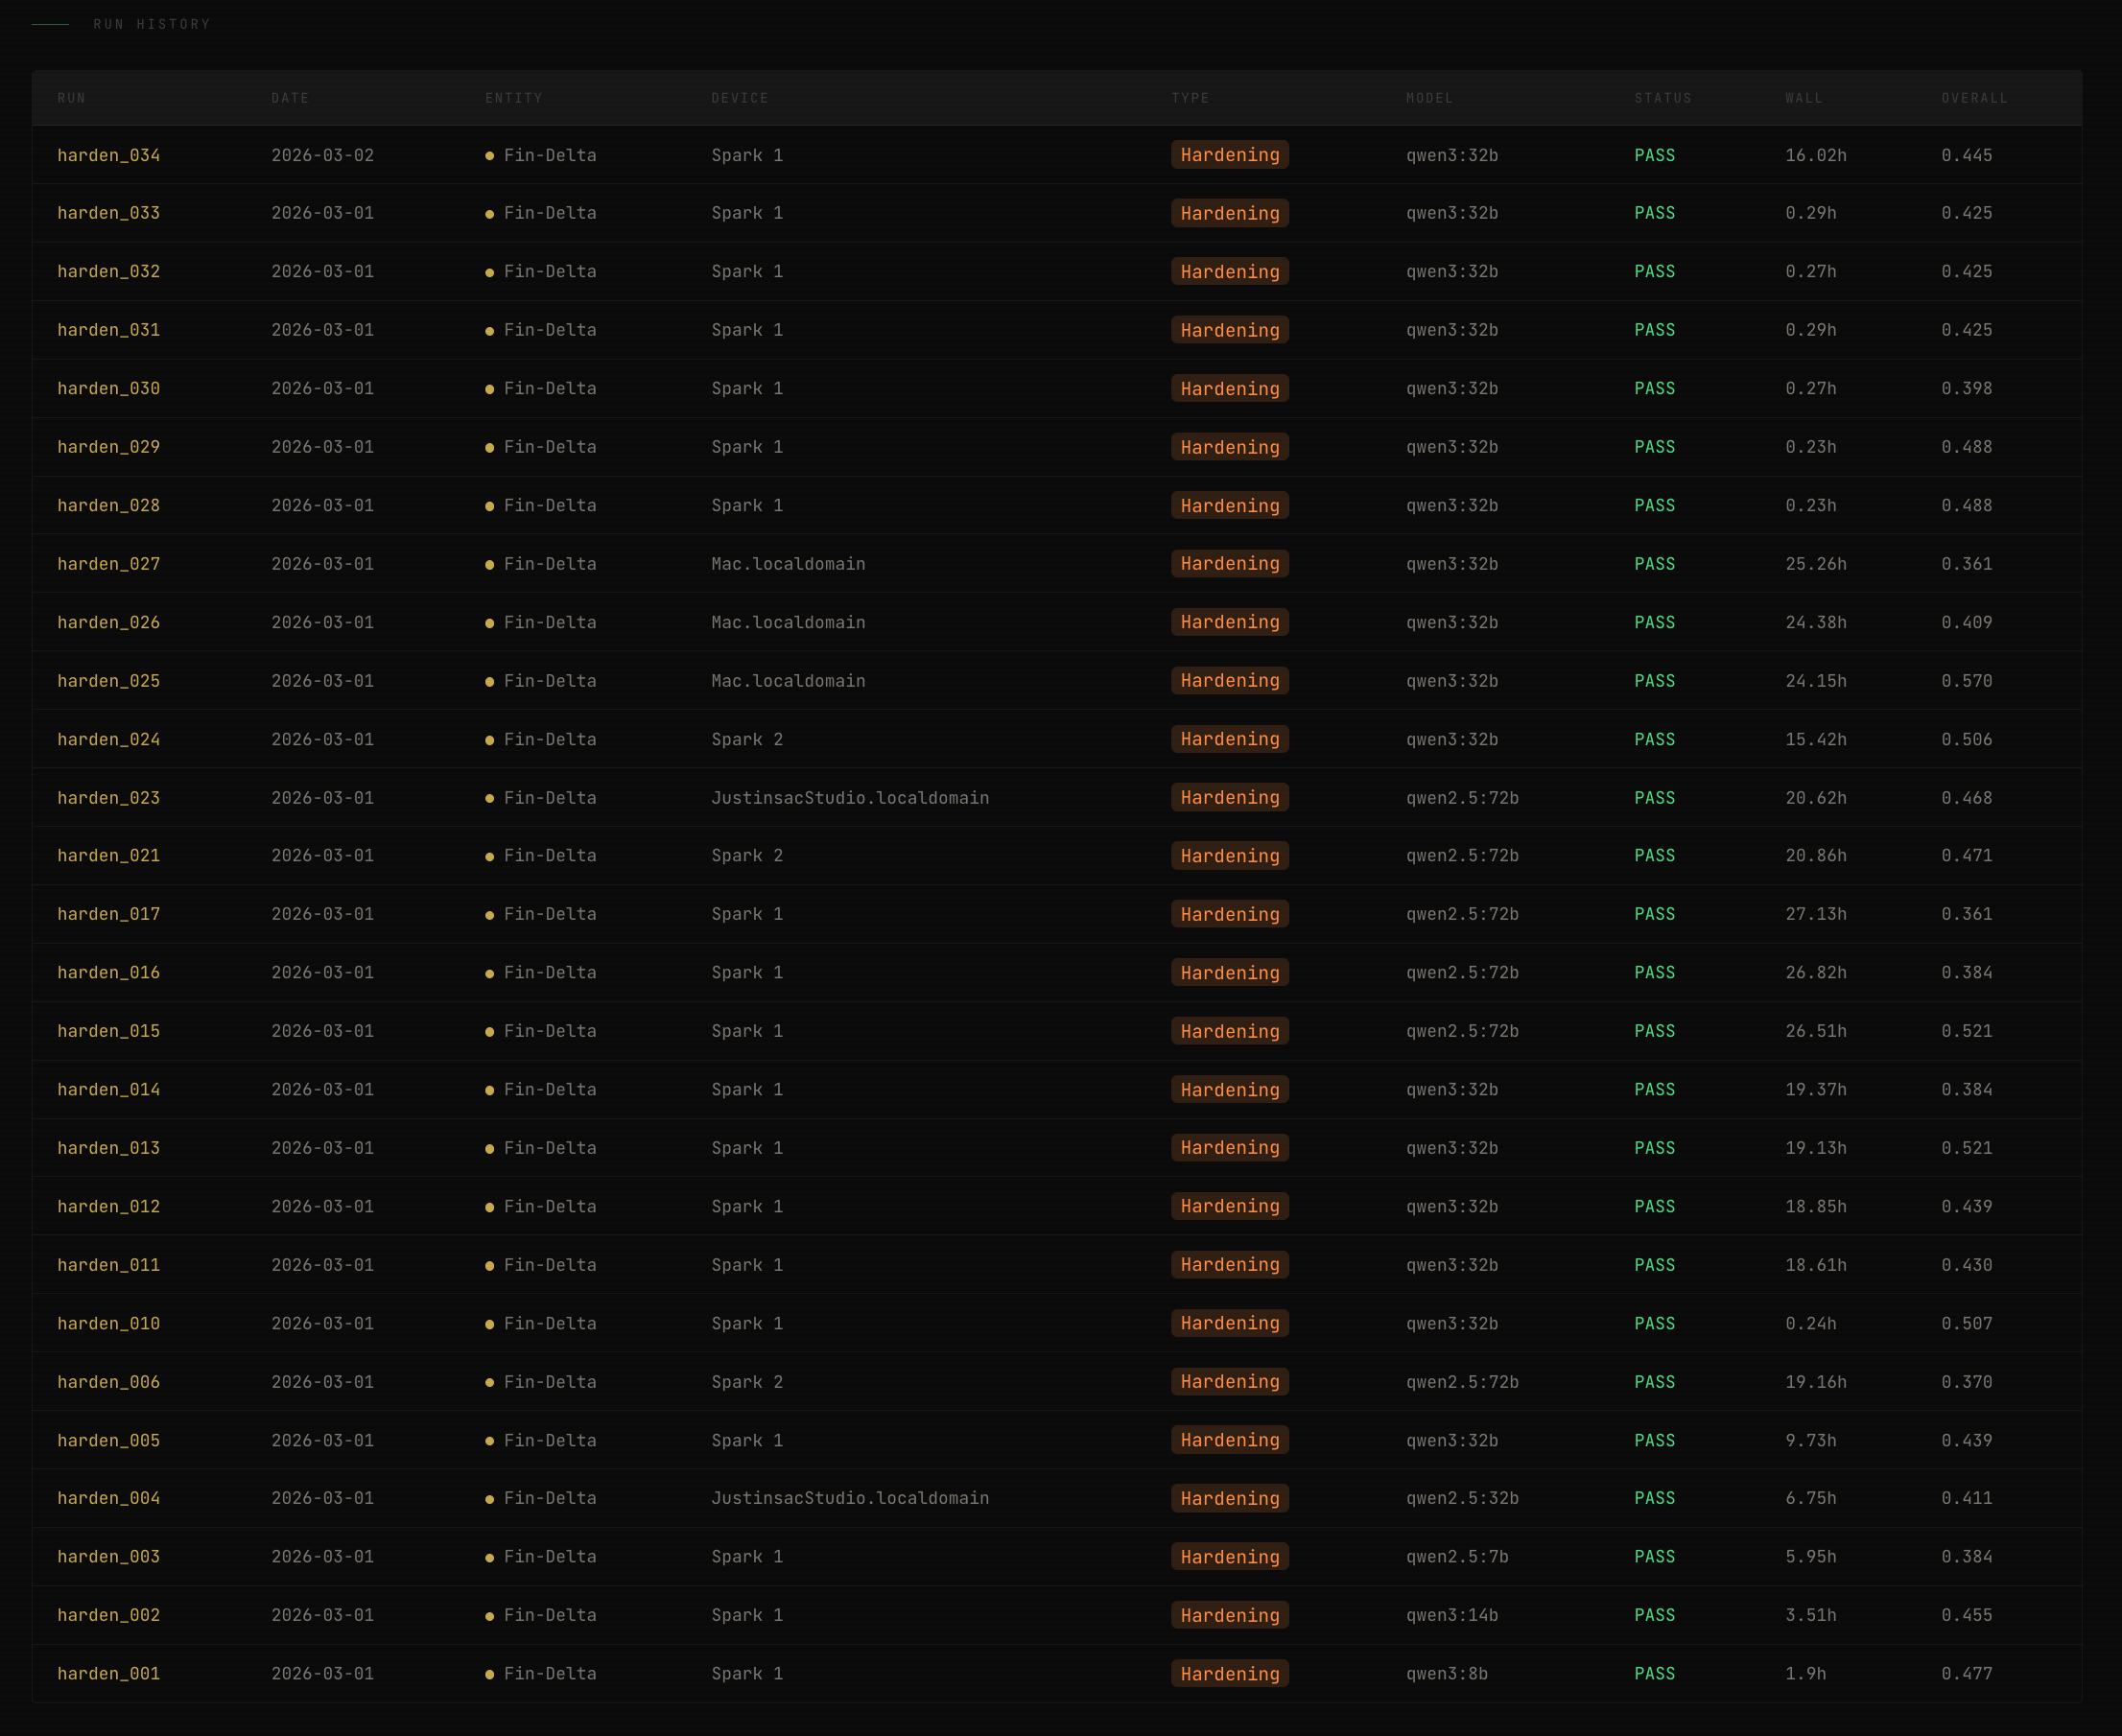Click the ENTITY column header
Screen dimensions: 2122x1736
click(513, 98)
